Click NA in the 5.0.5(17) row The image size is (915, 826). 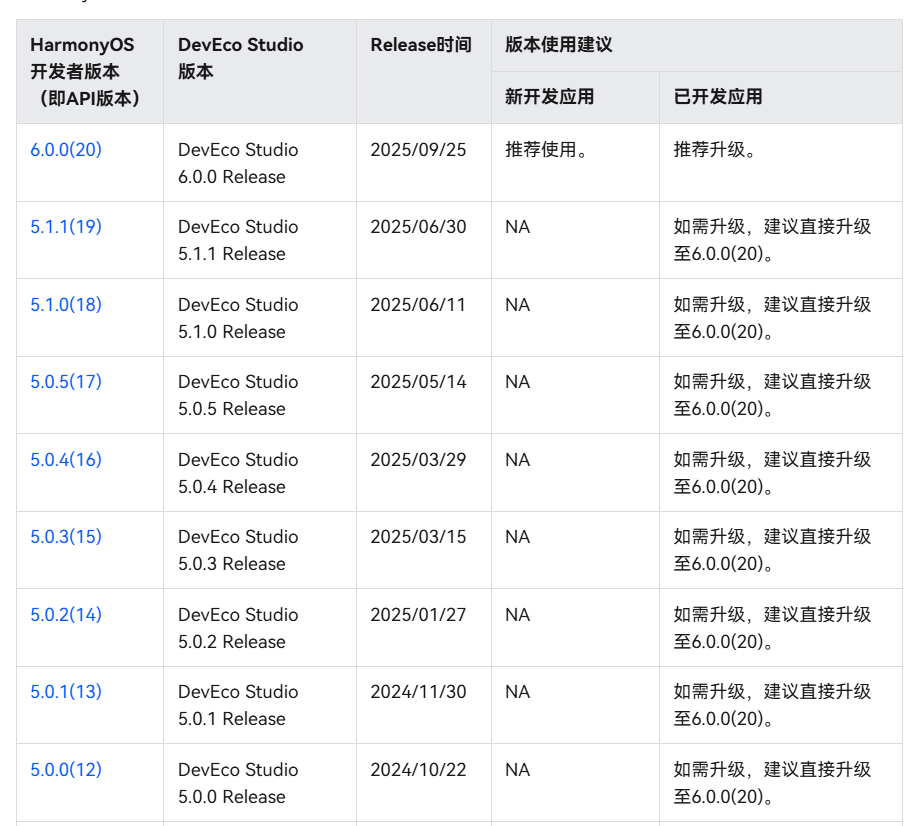point(518,381)
